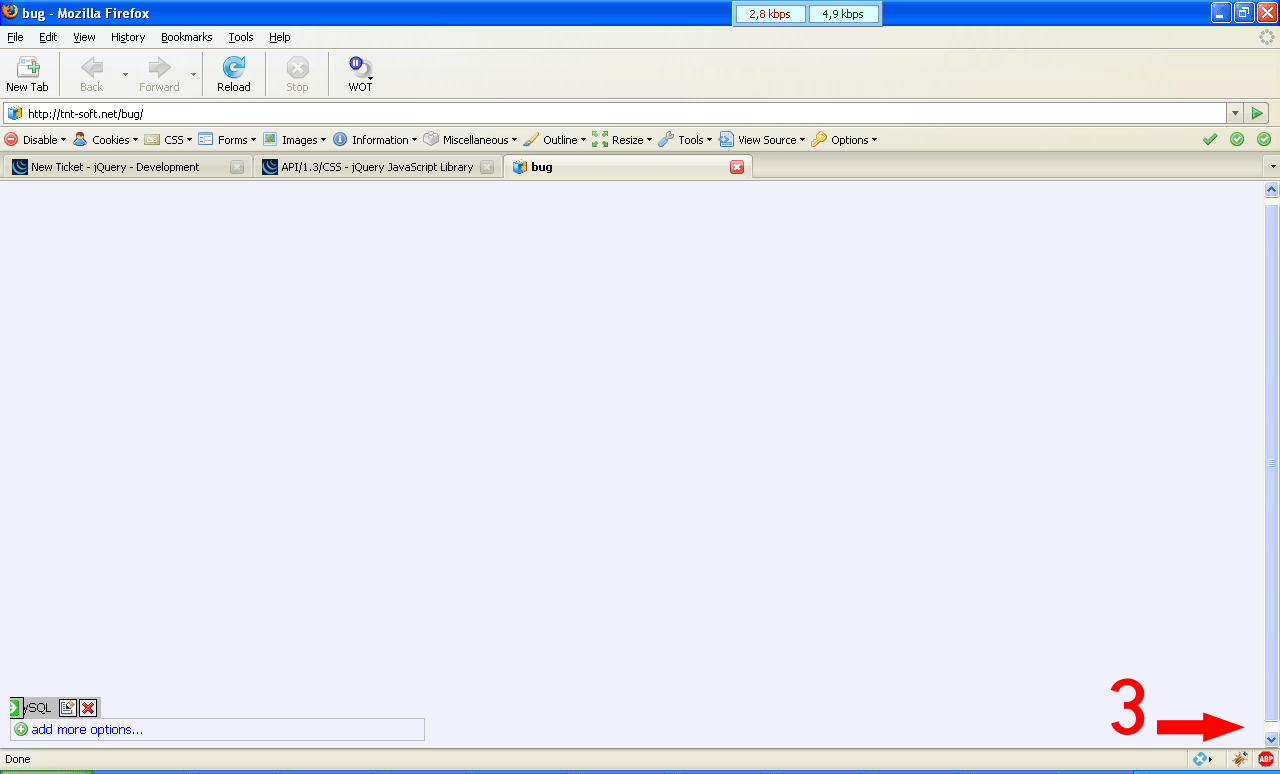The width and height of the screenshot is (1280, 774).
Task: Click the scrollbar down arrow
Action: click(x=1271, y=739)
